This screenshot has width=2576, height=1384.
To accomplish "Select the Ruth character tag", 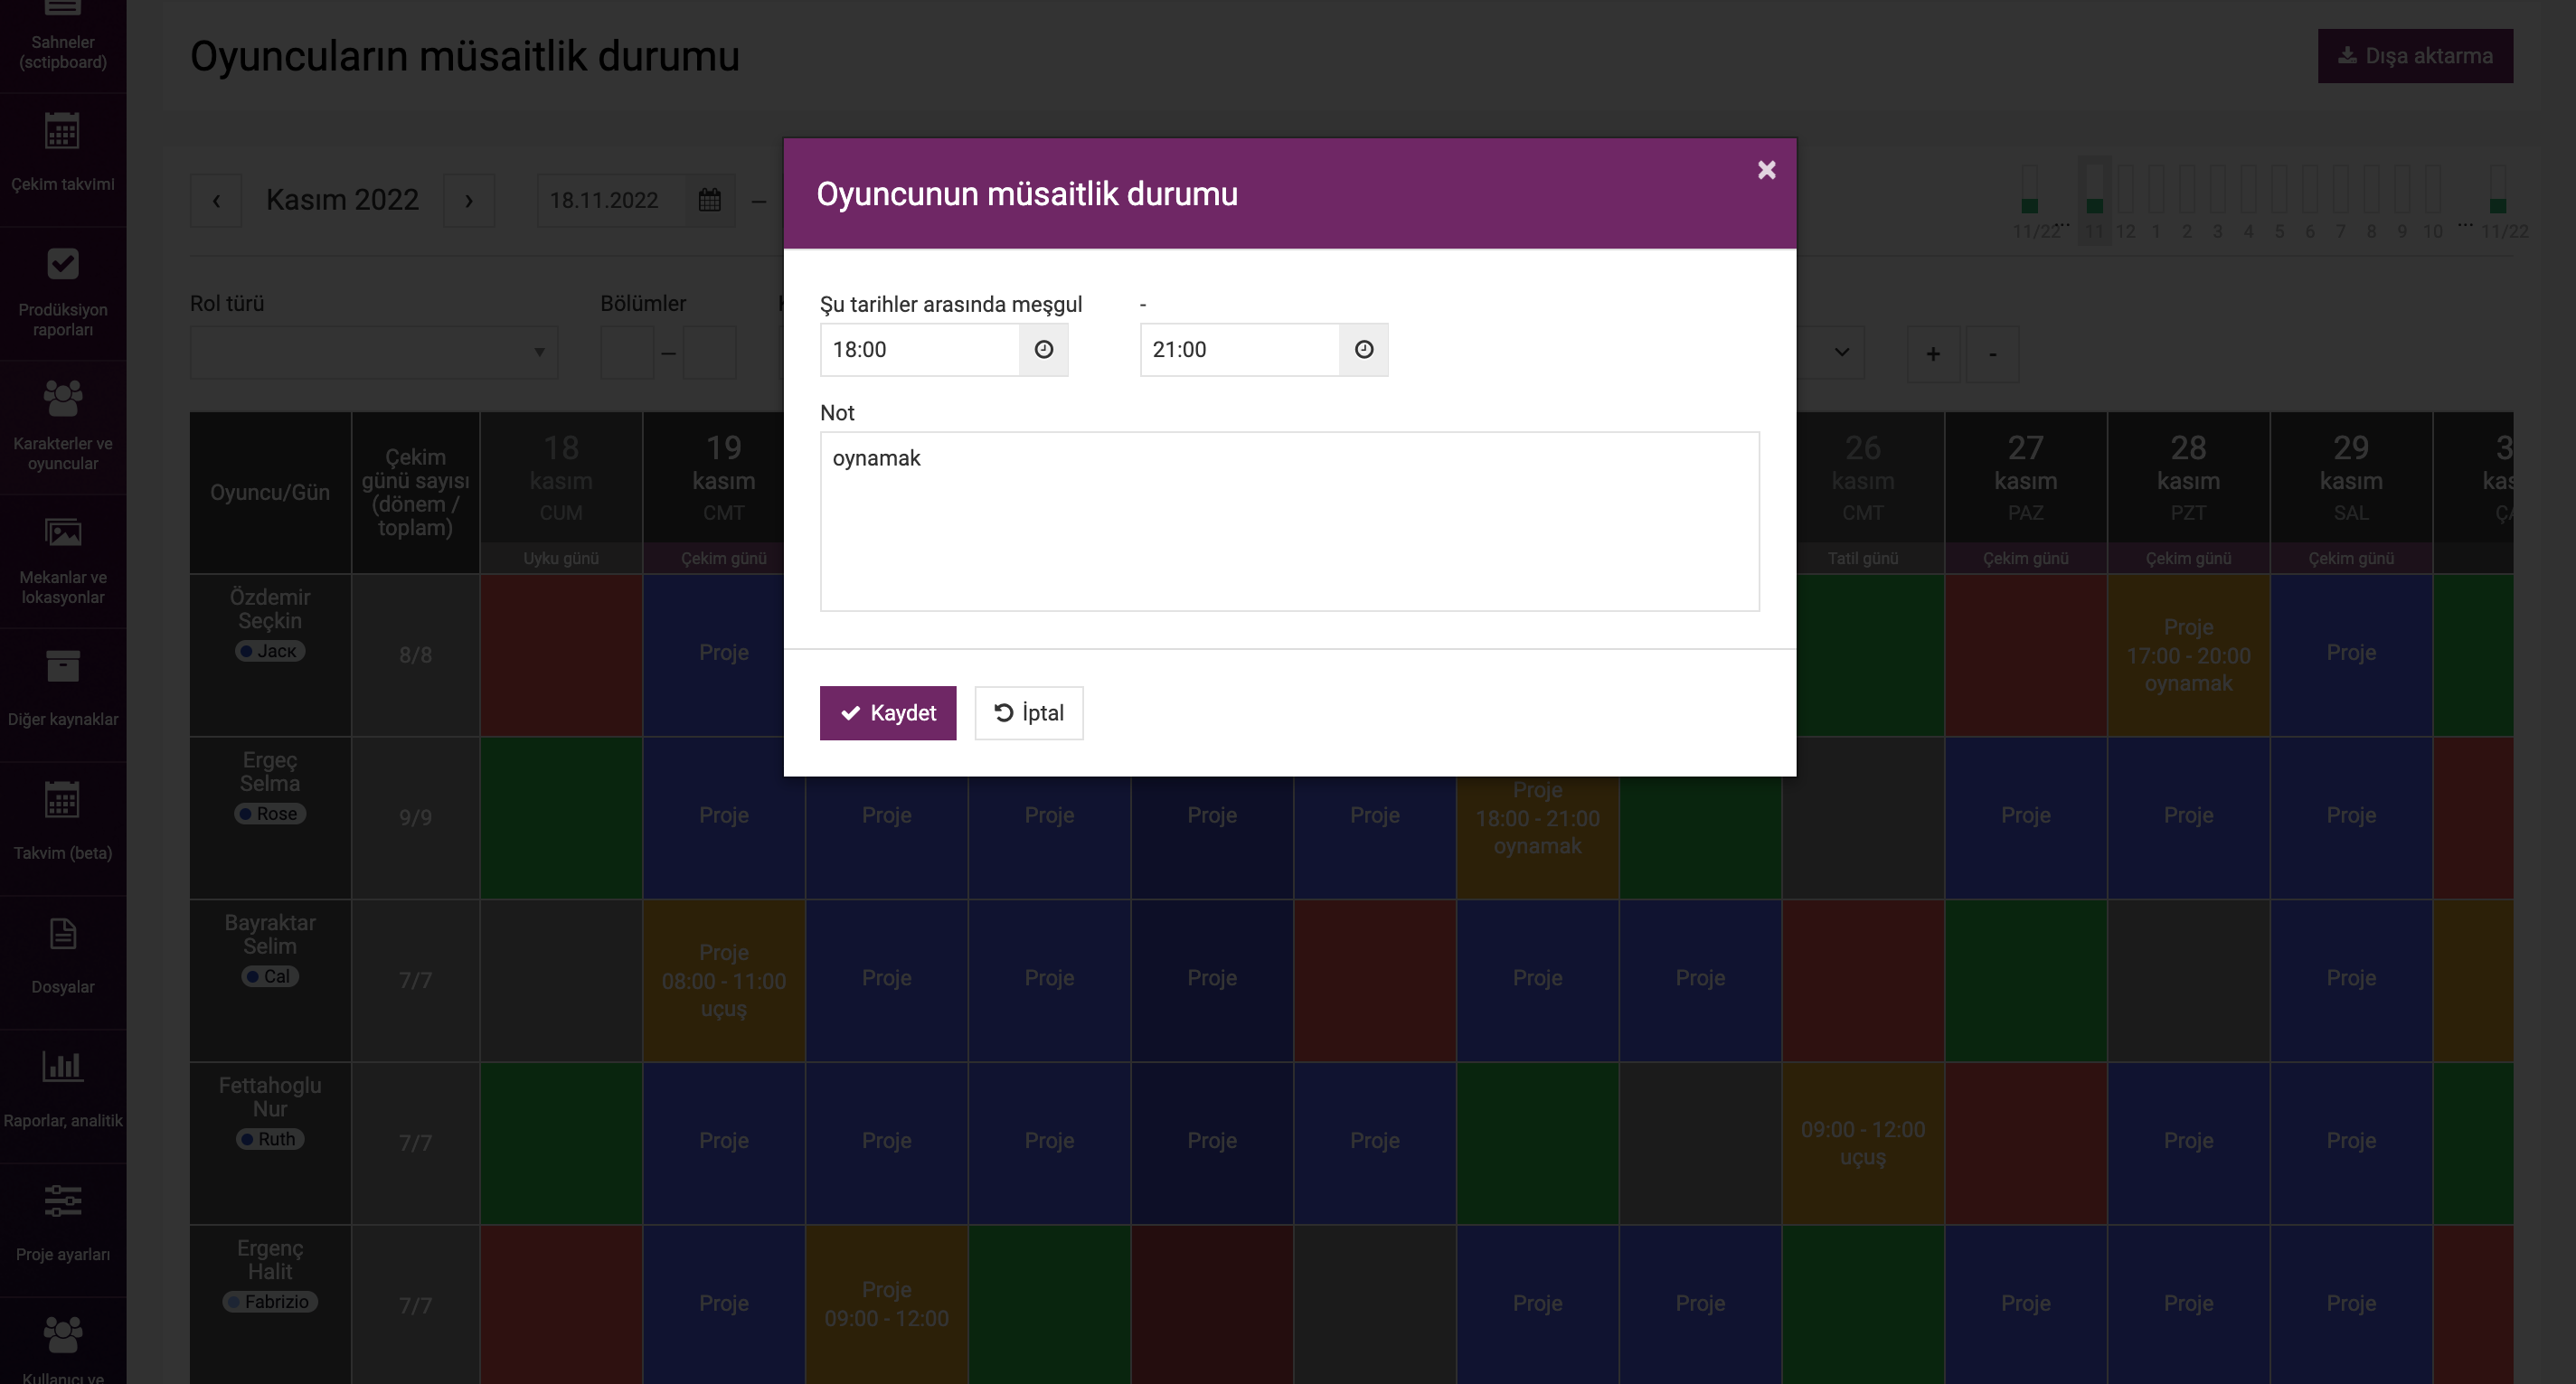I will coord(270,1139).
